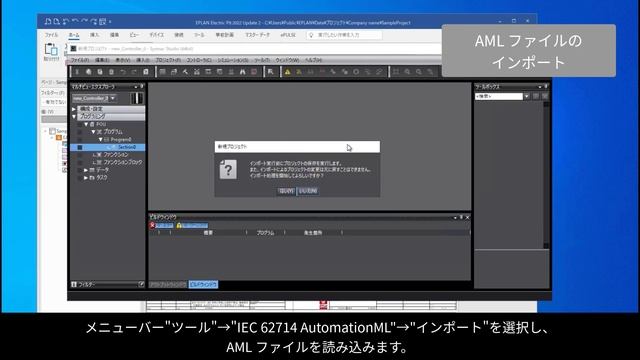Screen dimensions: 640x360
Task: Switch to マスターデータ tab in EPLAN ribbon
Action: [x=257, y=35]
